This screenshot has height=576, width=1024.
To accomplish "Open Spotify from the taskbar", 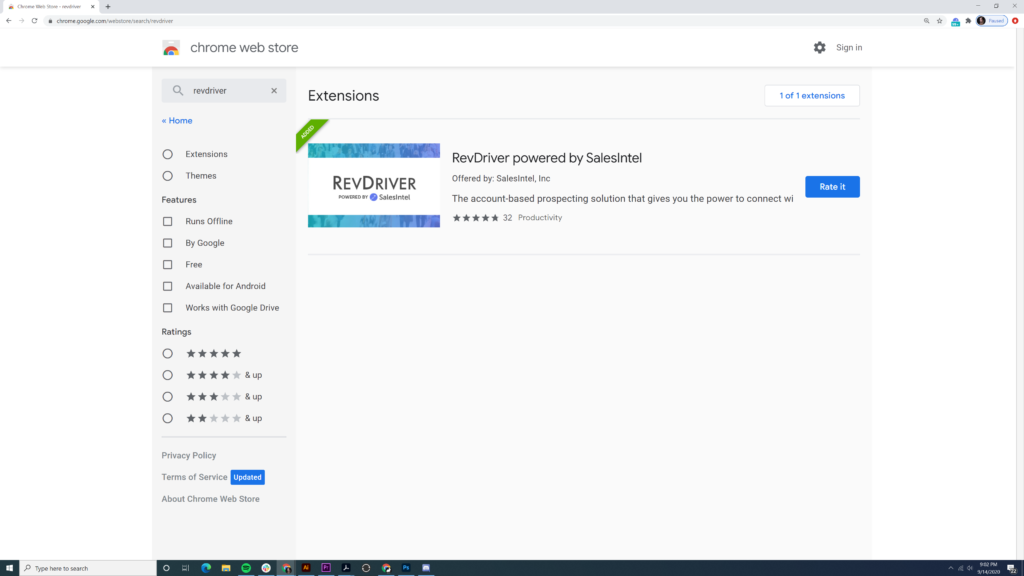I will pyautogui.click(x=246, y=568).
